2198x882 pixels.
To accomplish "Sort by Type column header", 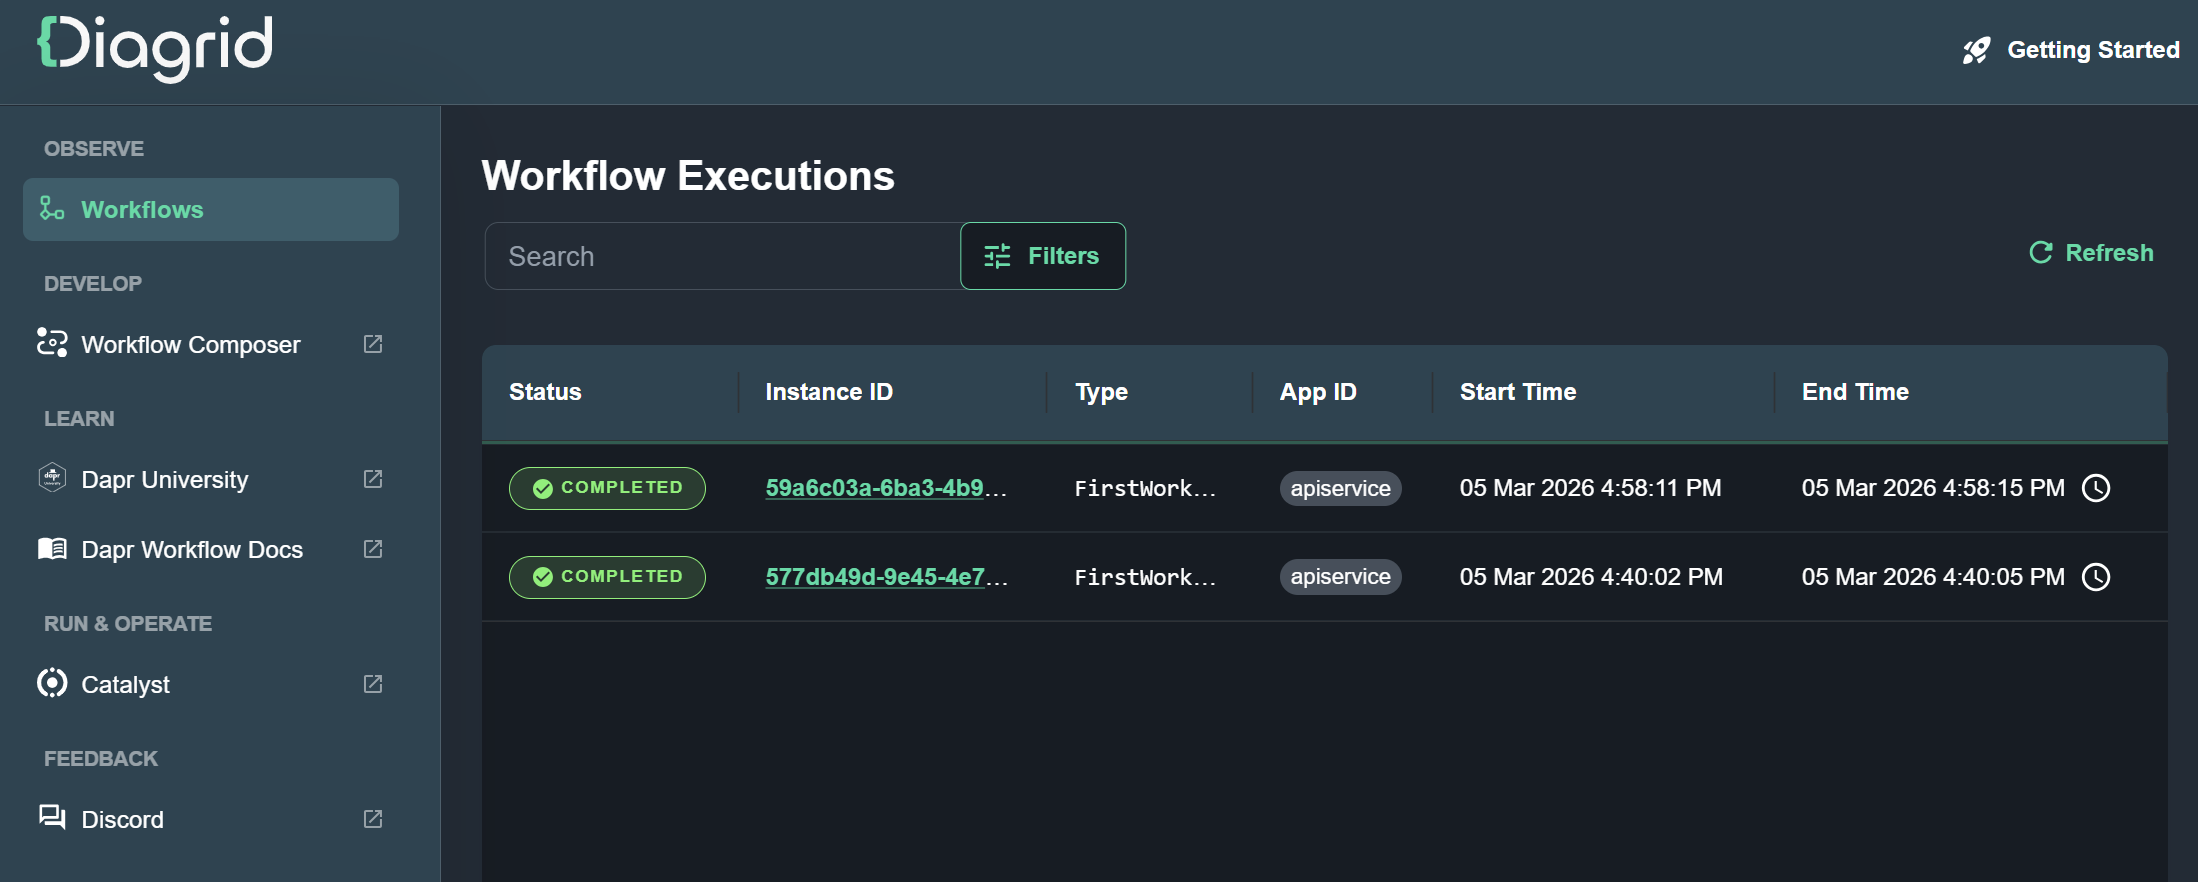I will 1101,392.
